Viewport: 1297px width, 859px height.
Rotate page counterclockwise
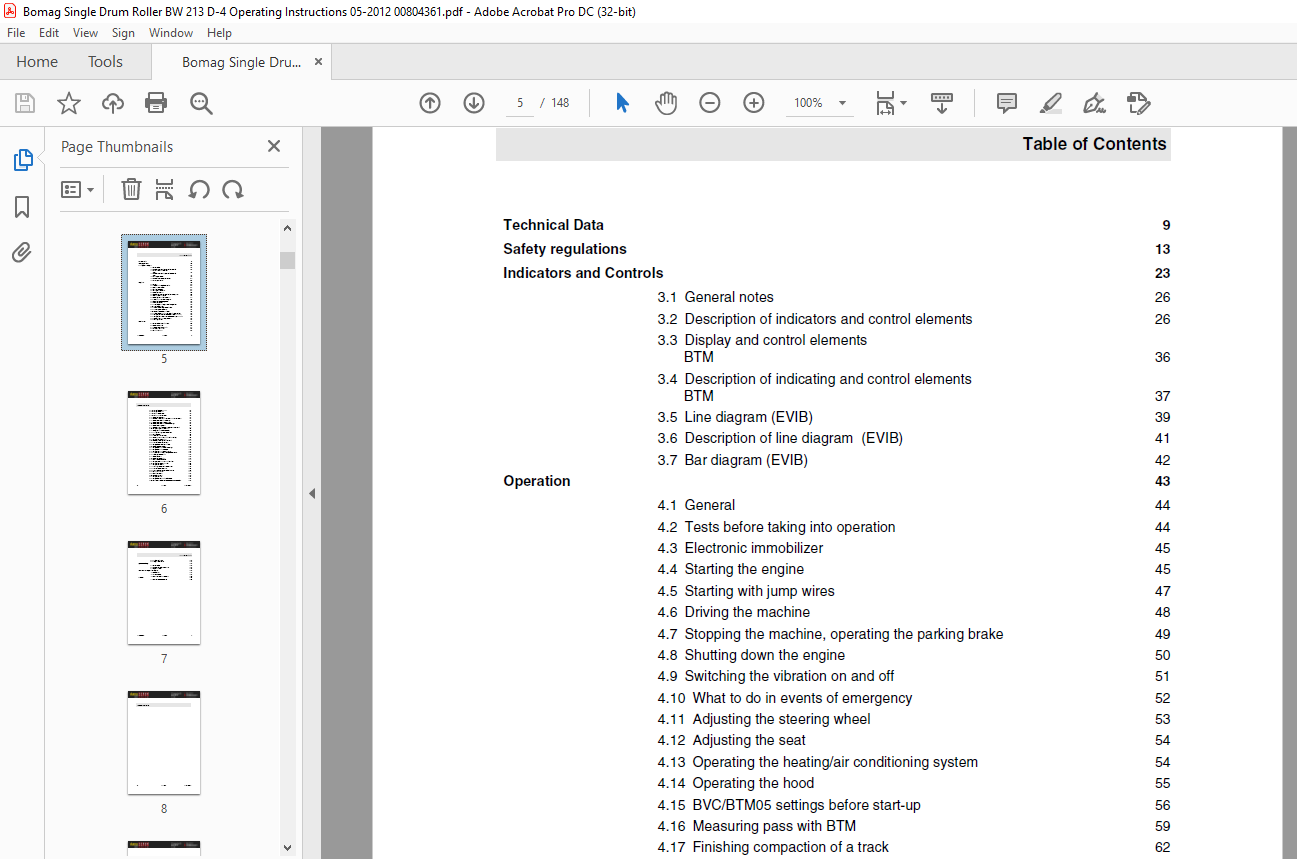click(x=199, y=189)
